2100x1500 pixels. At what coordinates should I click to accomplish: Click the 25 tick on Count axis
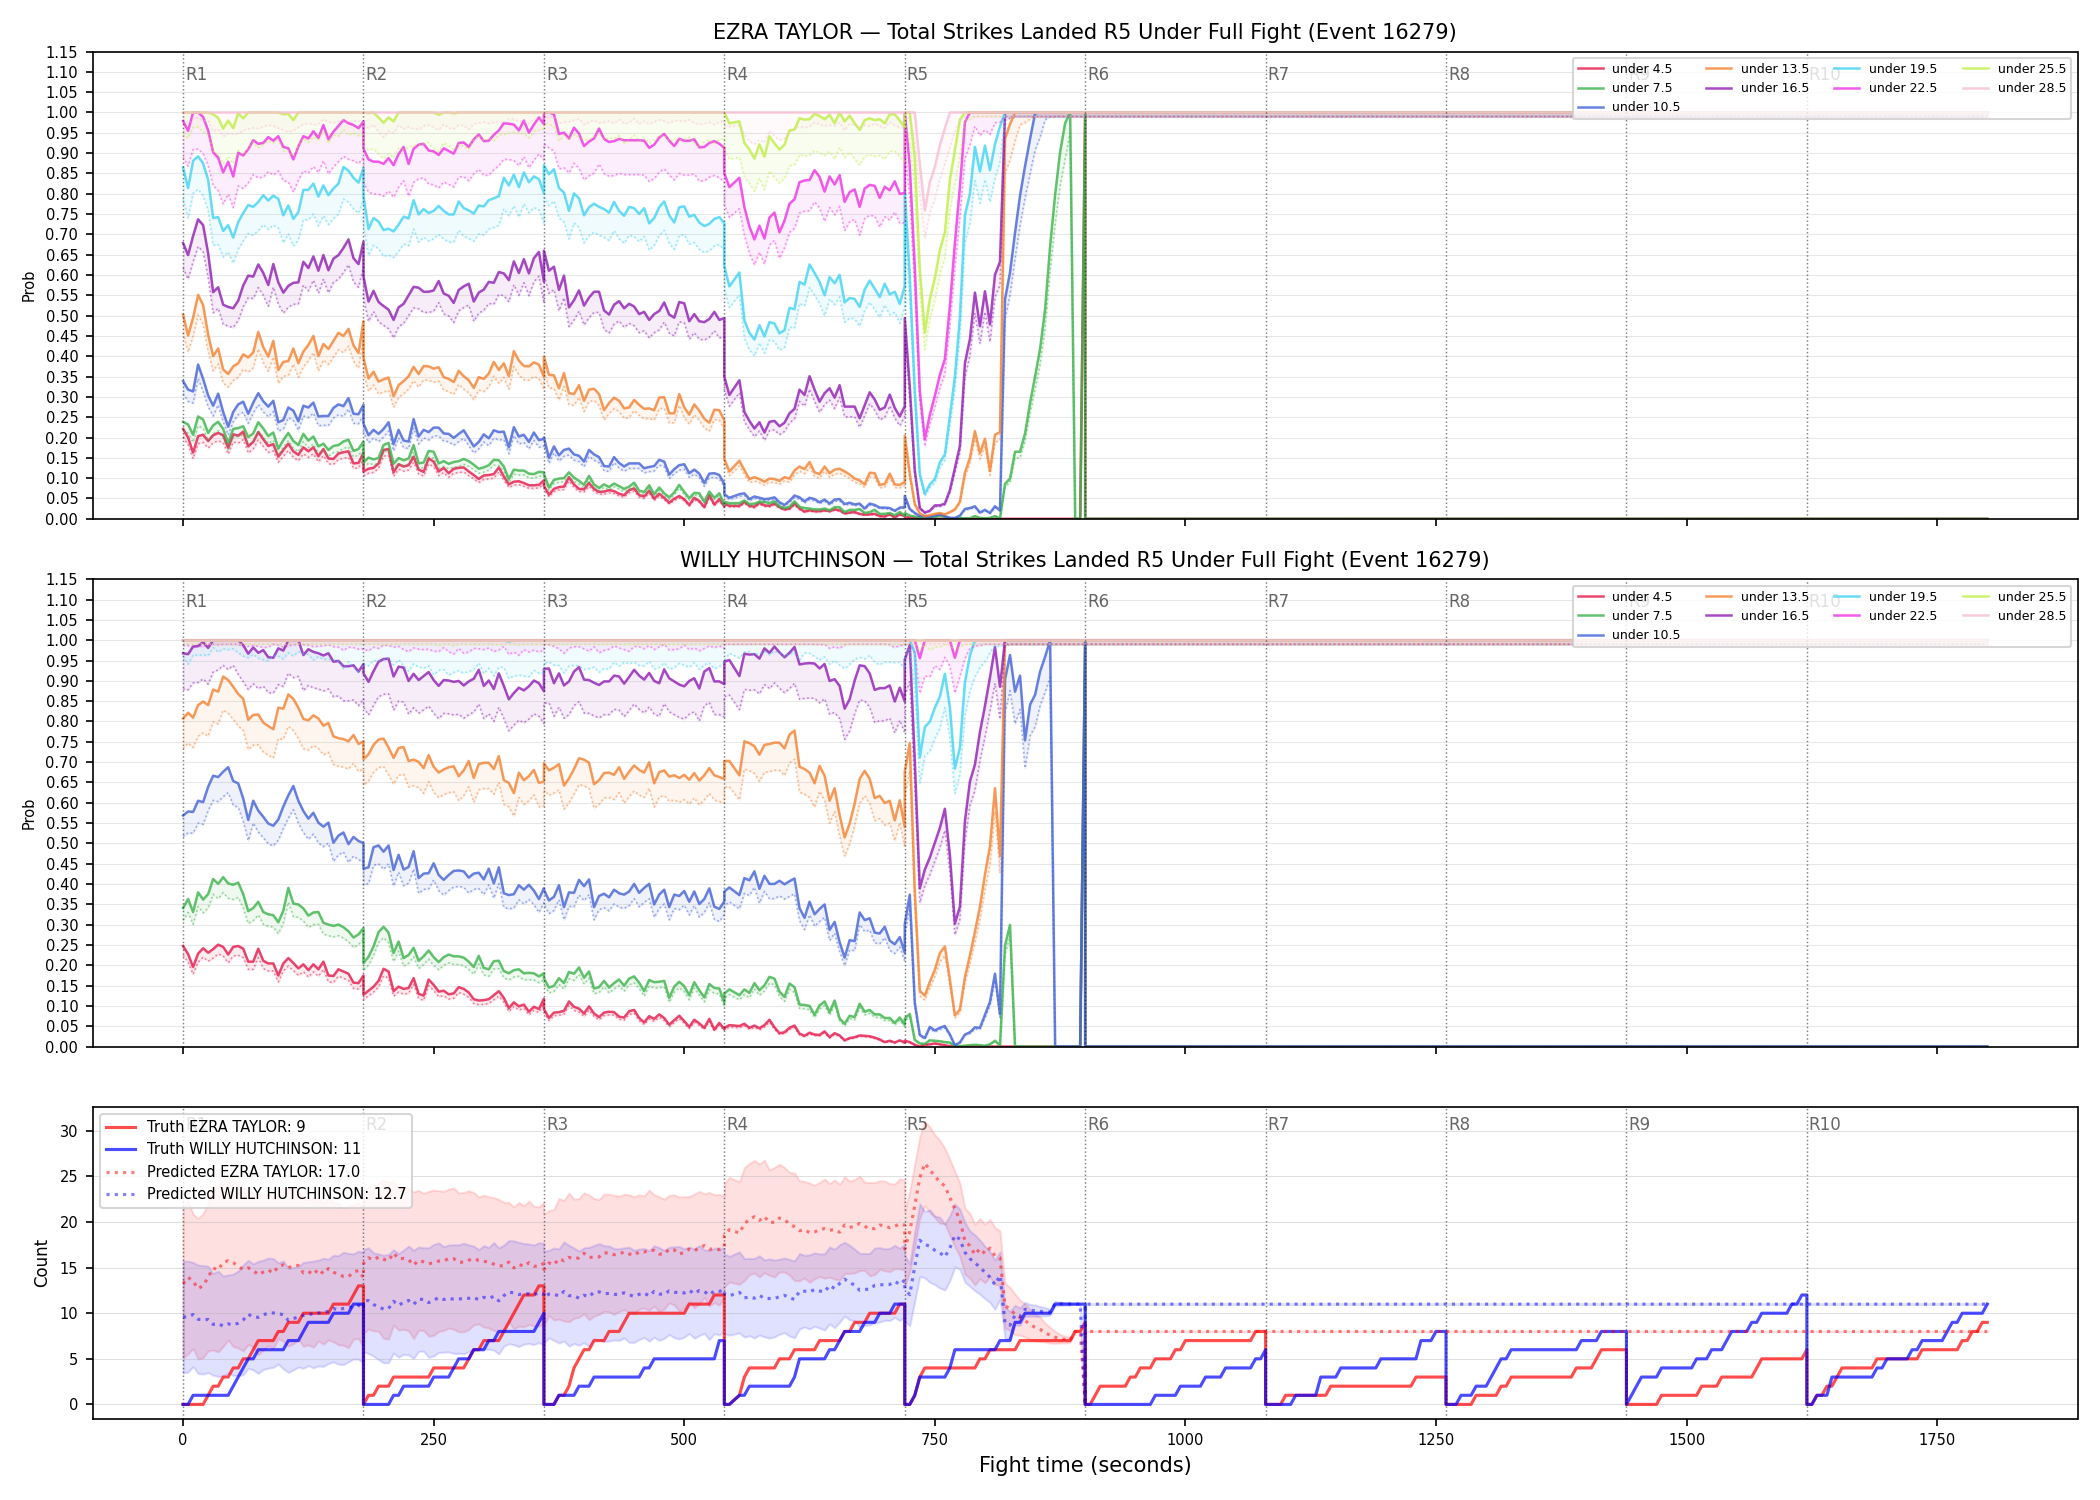coord(69,1177)
